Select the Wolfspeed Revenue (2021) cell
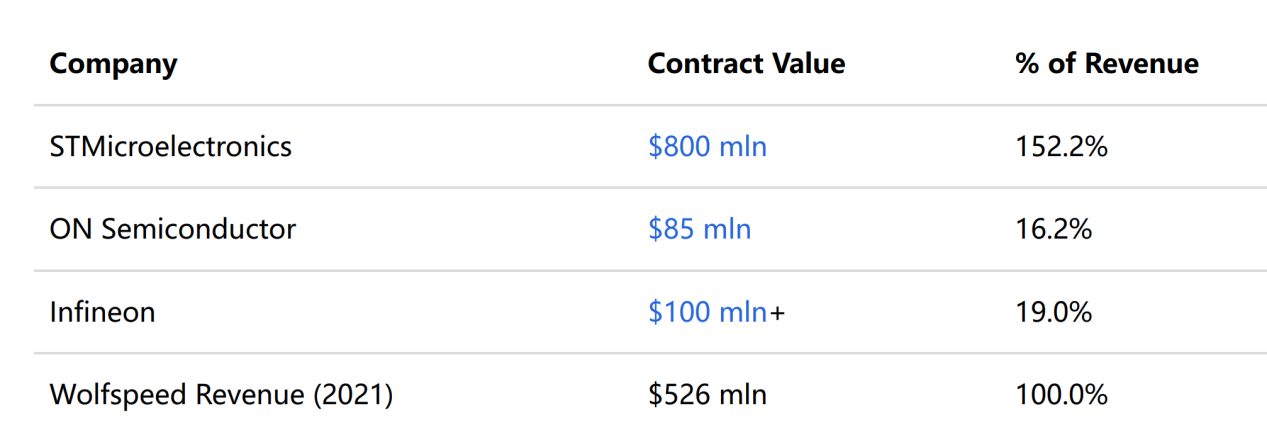 point(221,395)
